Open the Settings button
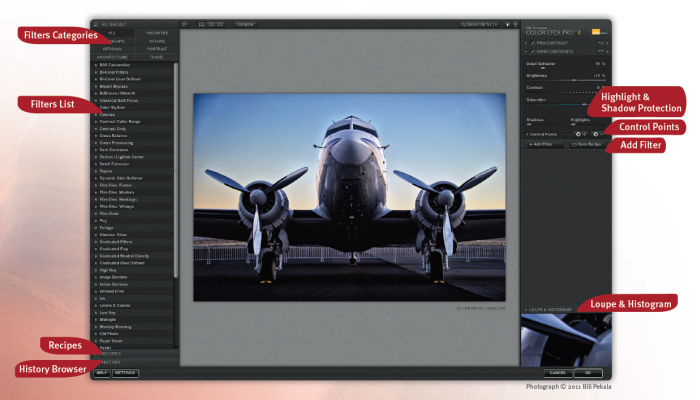 (125, 373)
